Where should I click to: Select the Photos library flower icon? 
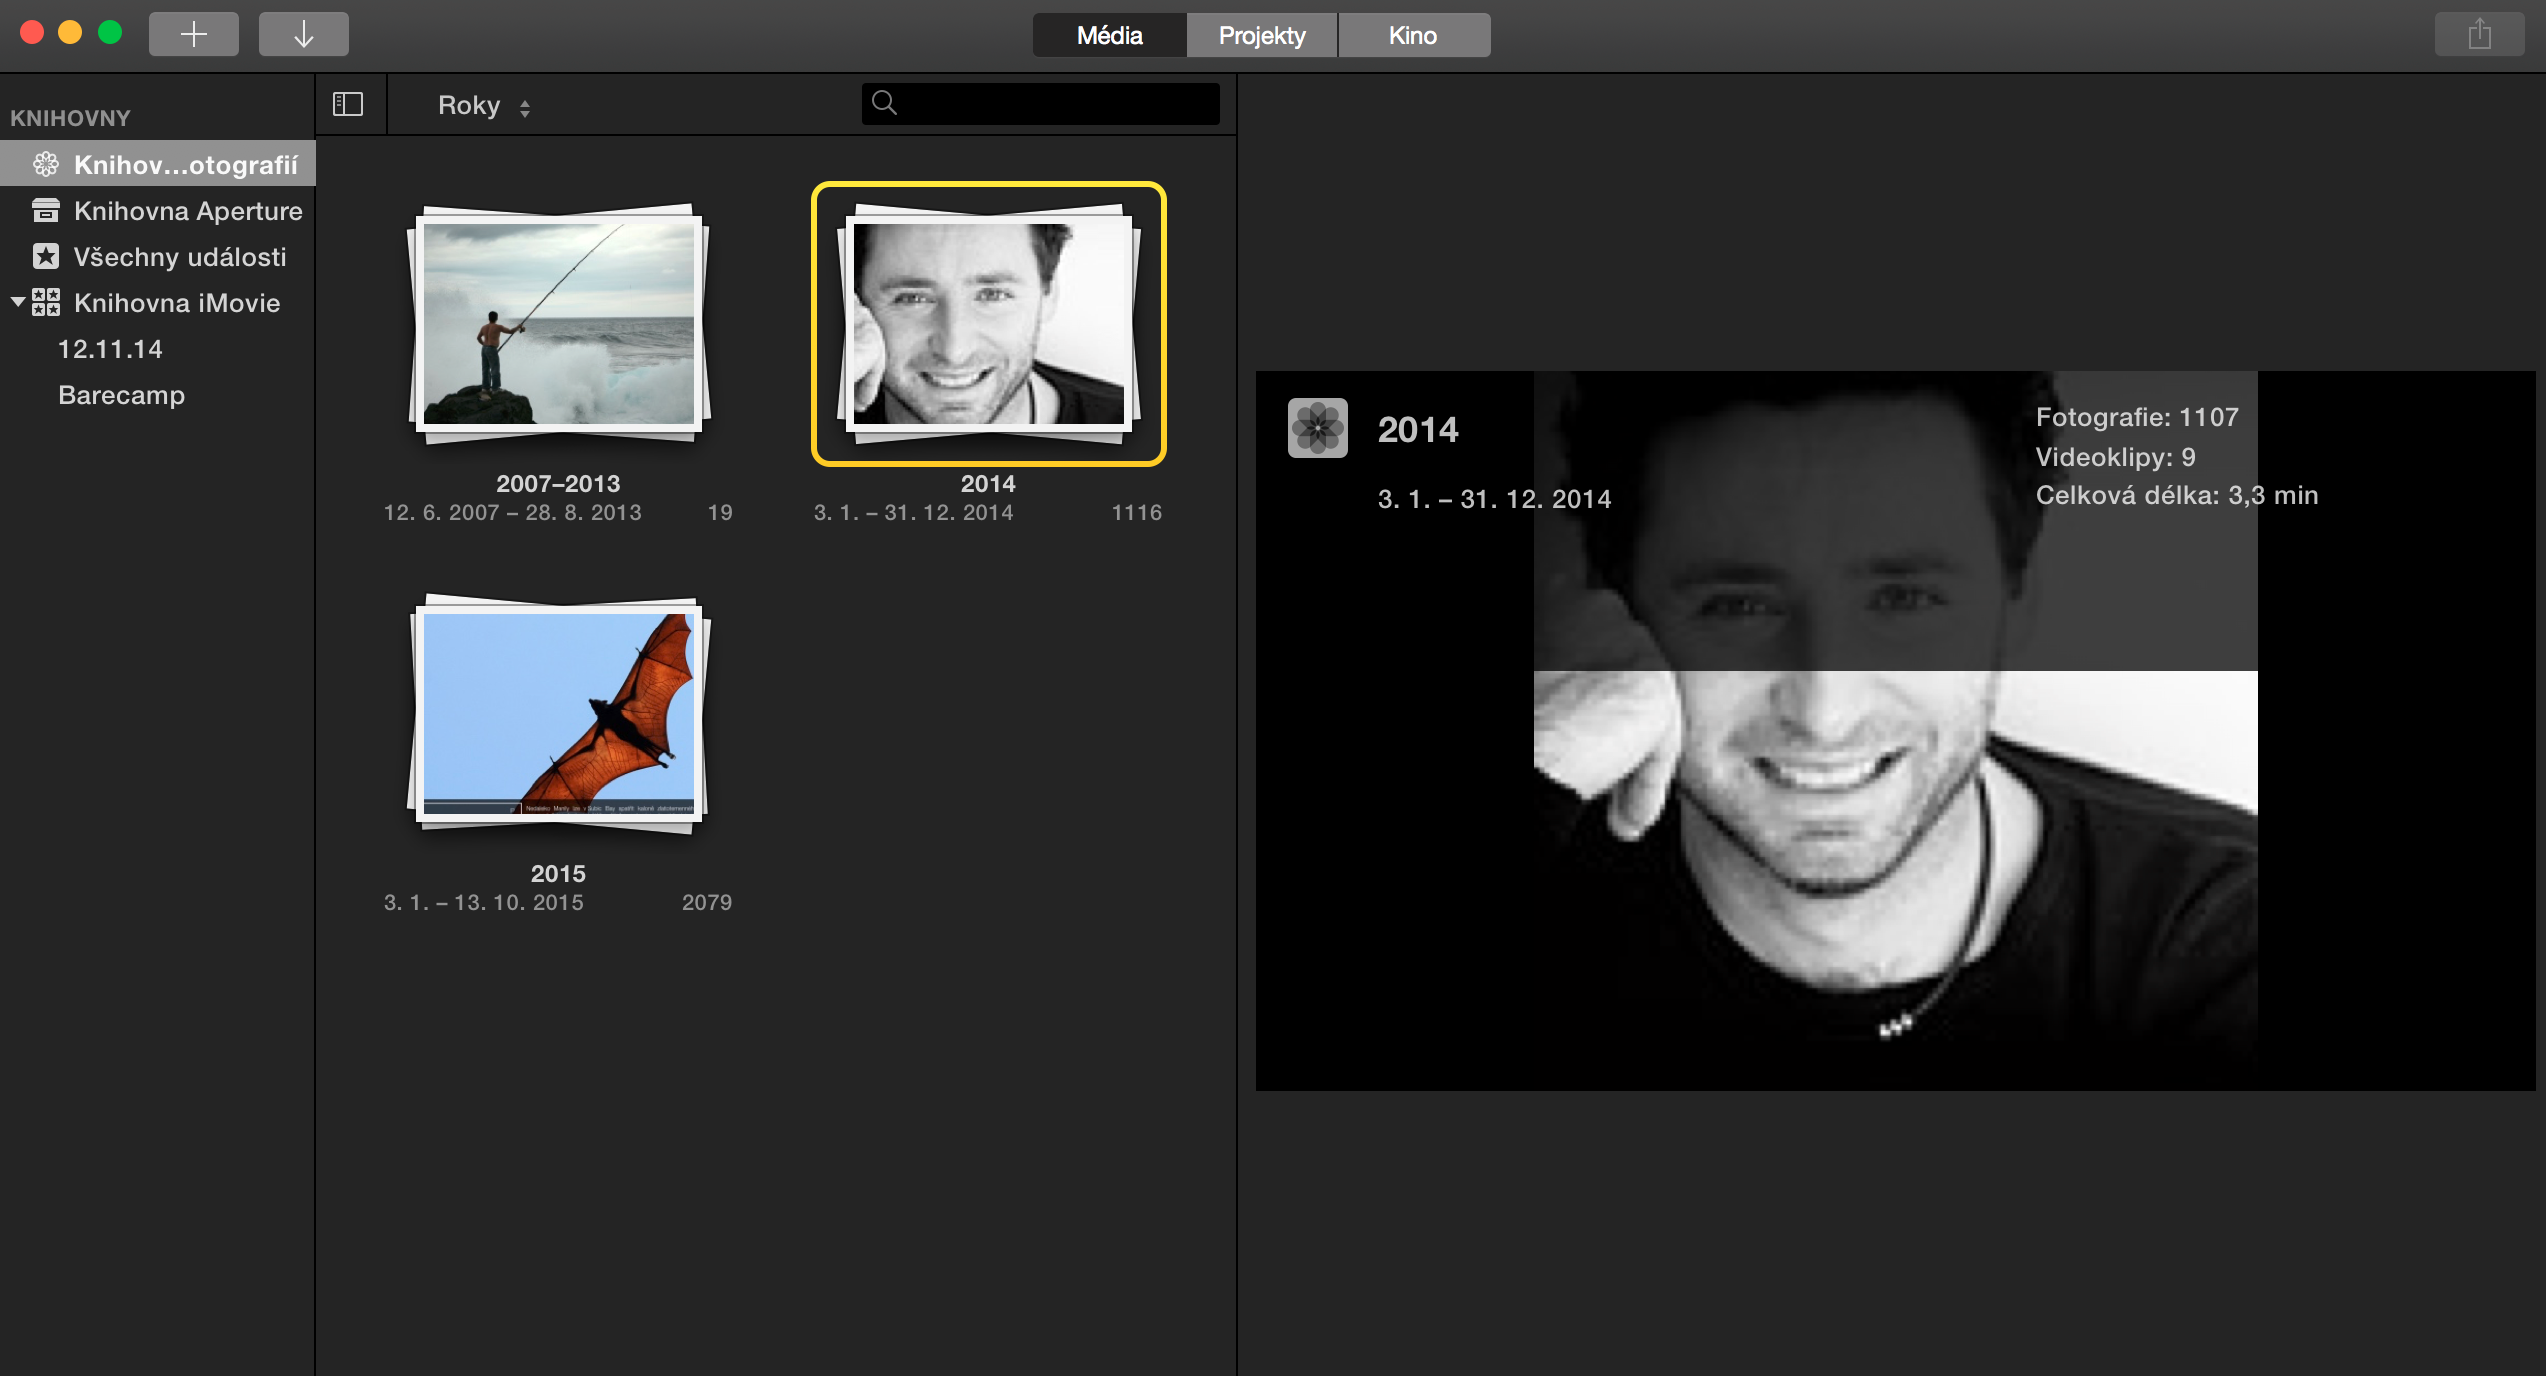tap(46, 164)
